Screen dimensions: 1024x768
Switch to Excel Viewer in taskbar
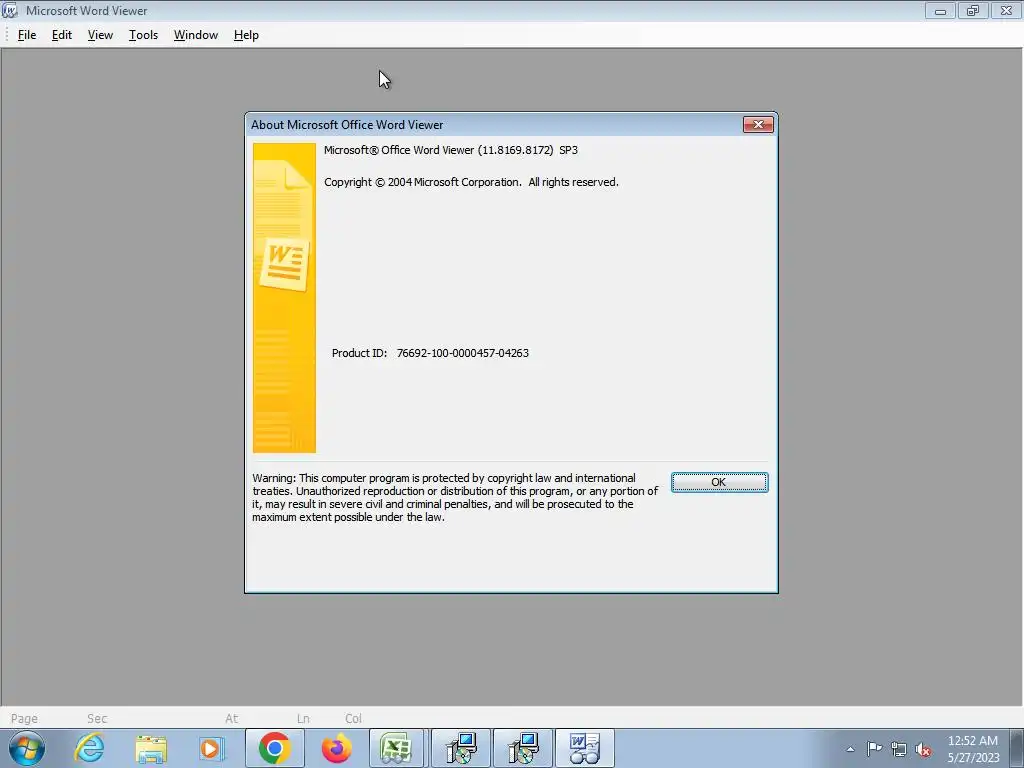(x=397, y=748)
